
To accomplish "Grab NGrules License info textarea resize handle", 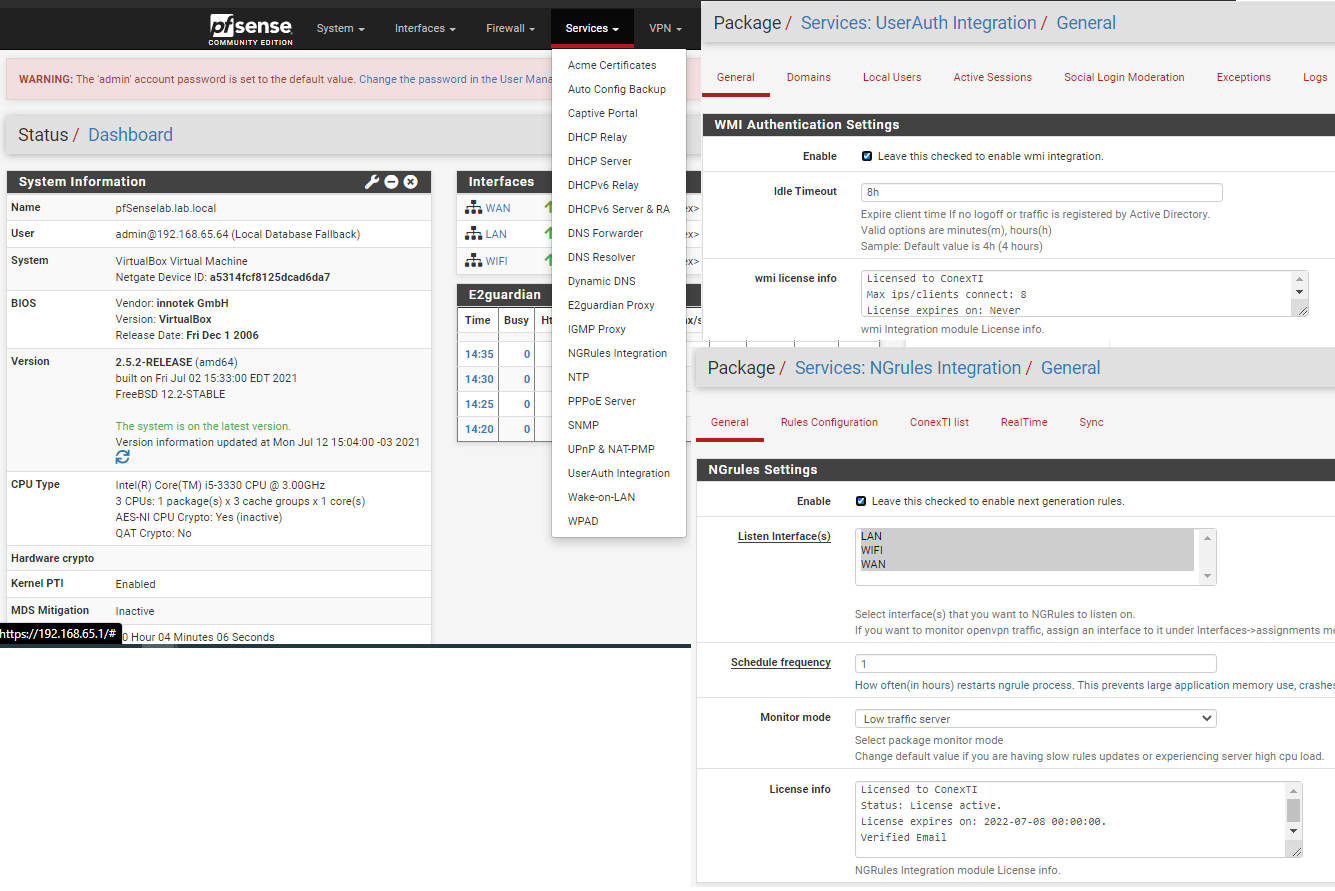I will point(1296,851).
